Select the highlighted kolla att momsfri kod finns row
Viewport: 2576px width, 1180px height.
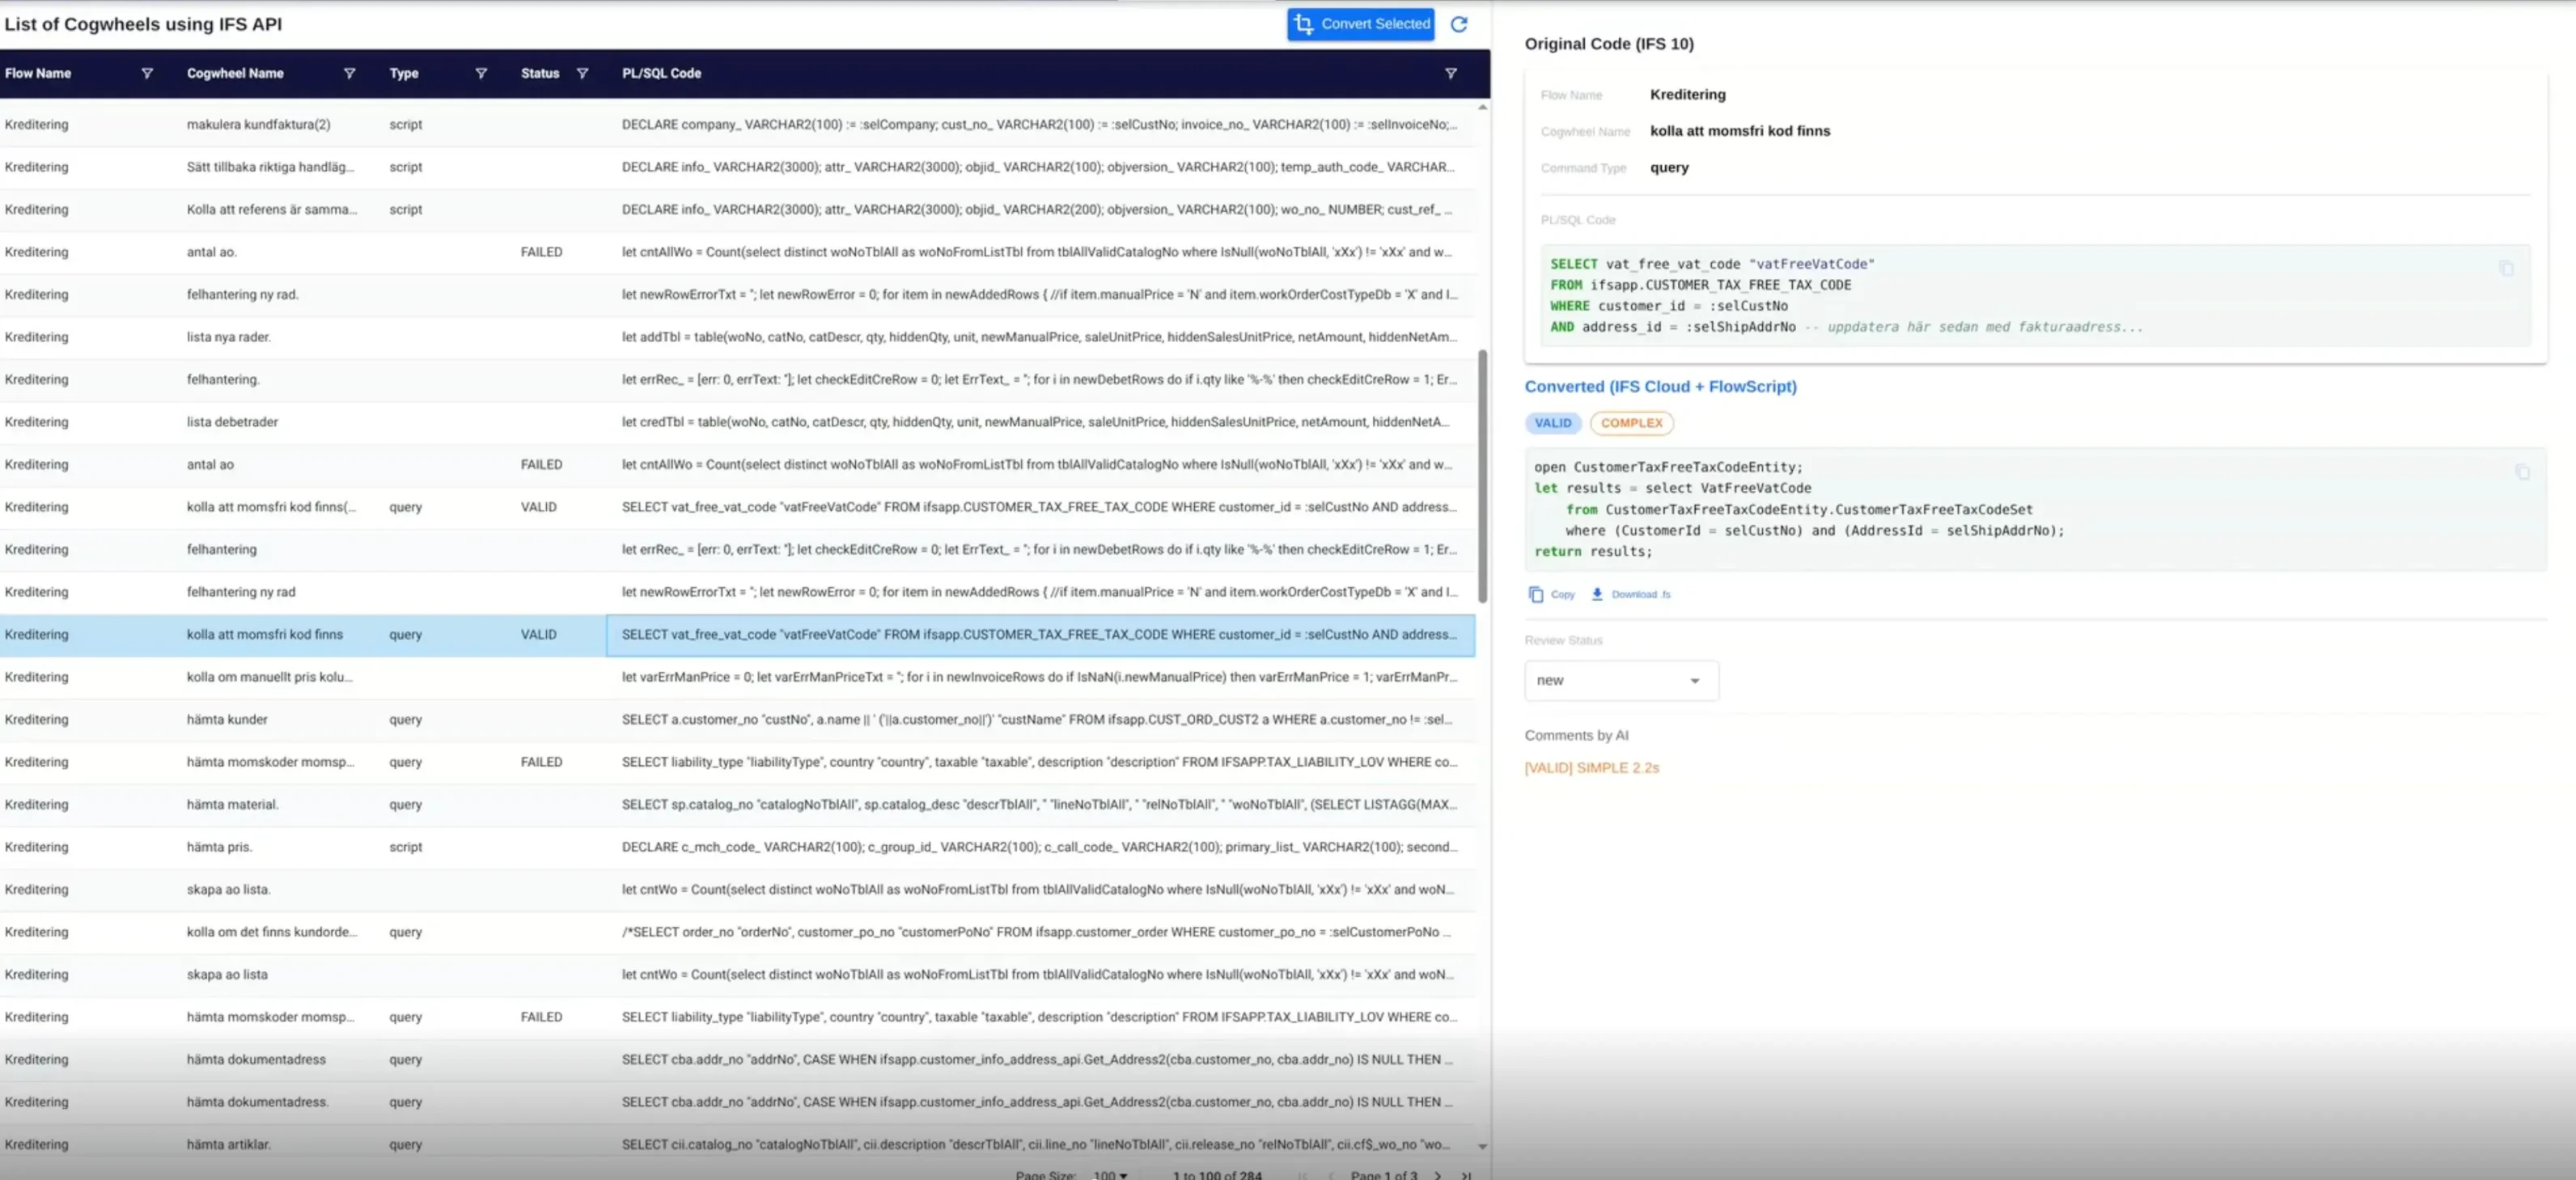(737, 634)
